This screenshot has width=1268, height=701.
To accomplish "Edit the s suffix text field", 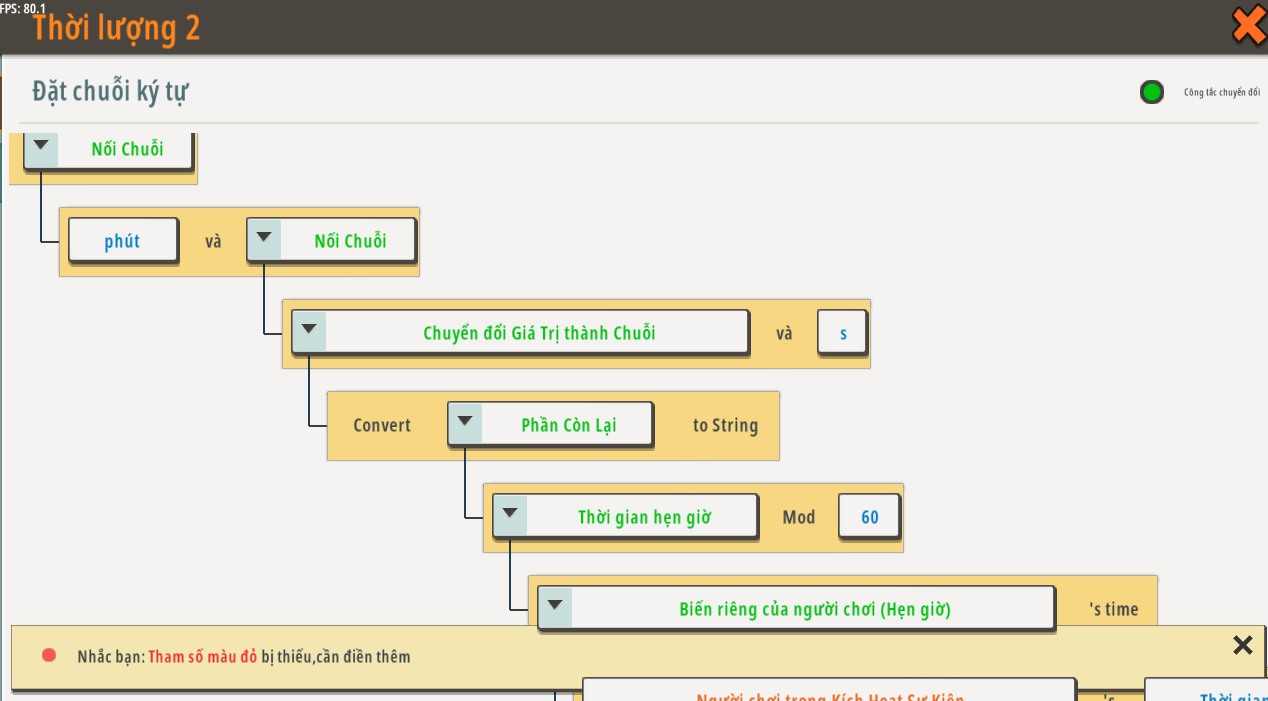I will (x=842, y=333).
